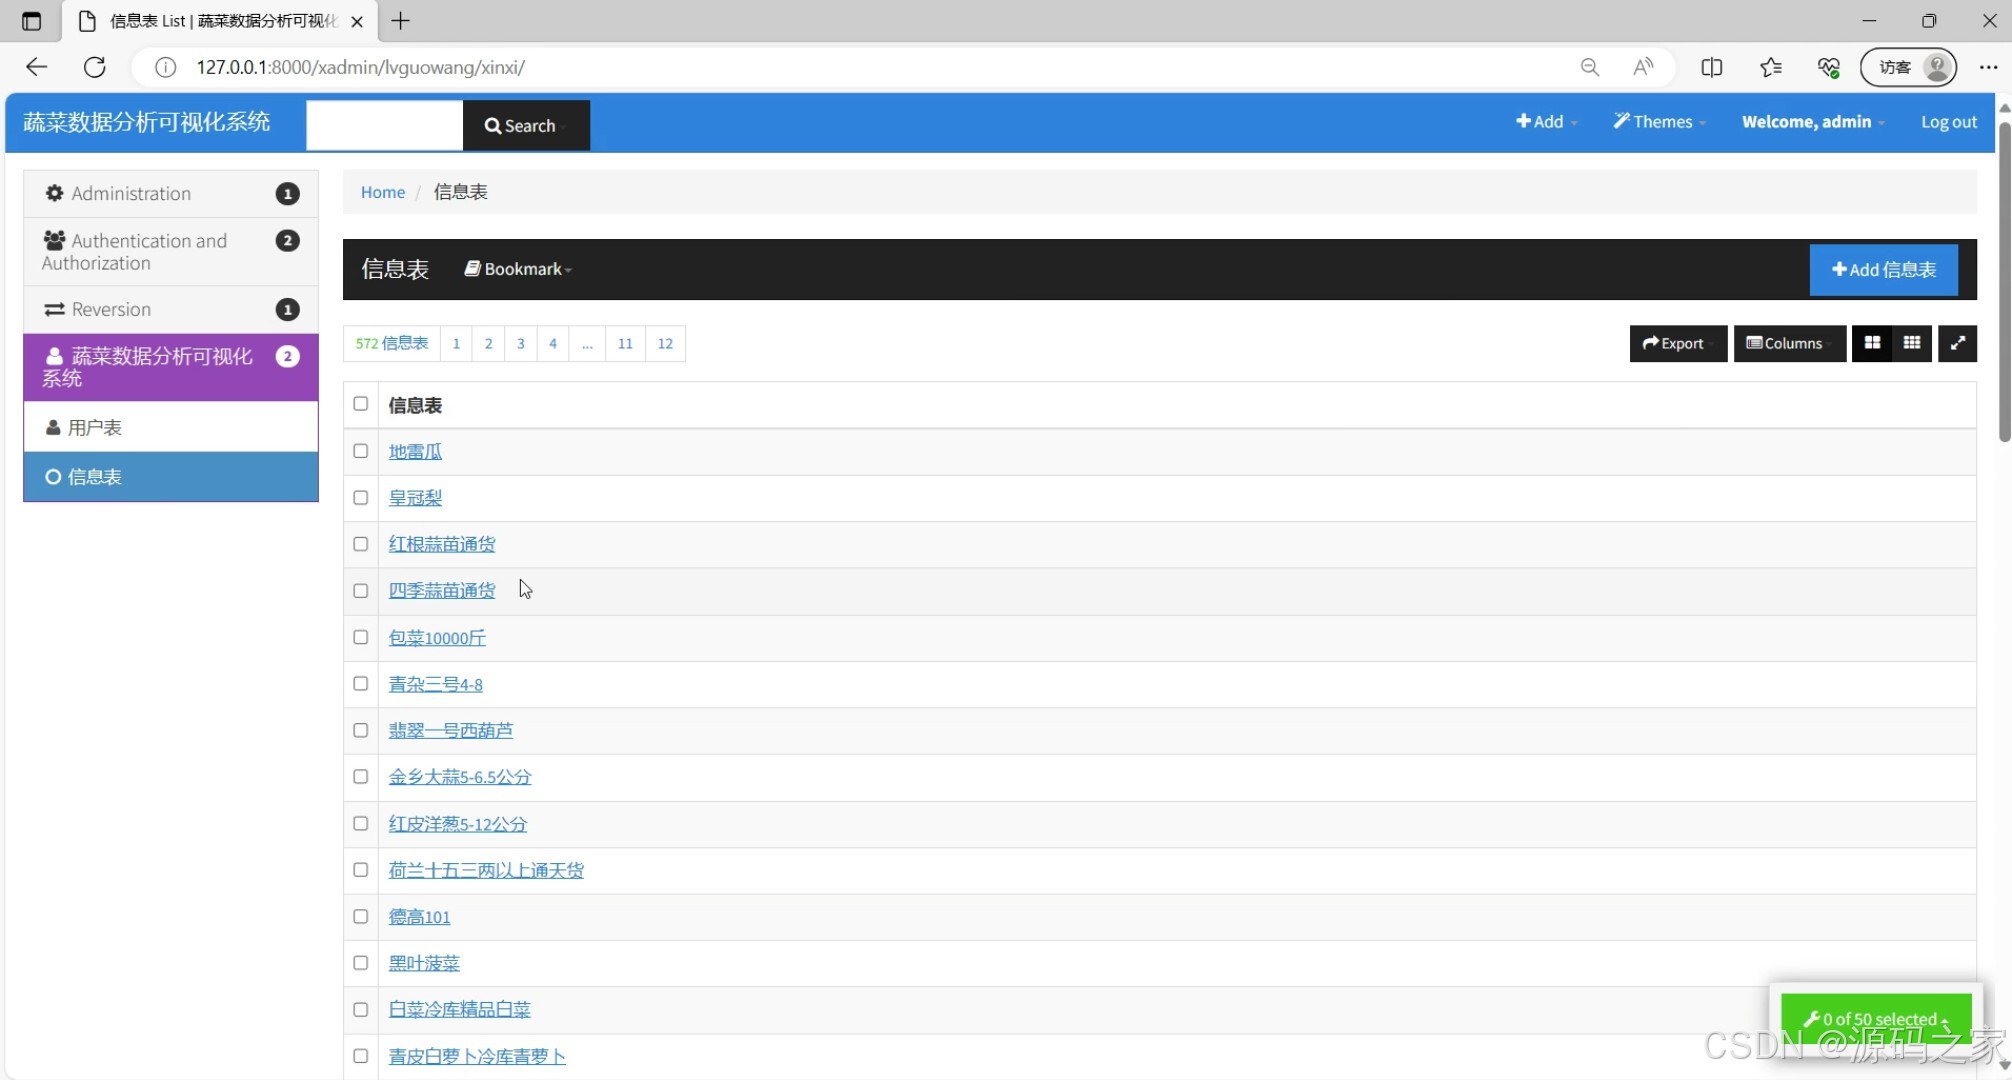Click the fullscreen expand icon button

1957,343
